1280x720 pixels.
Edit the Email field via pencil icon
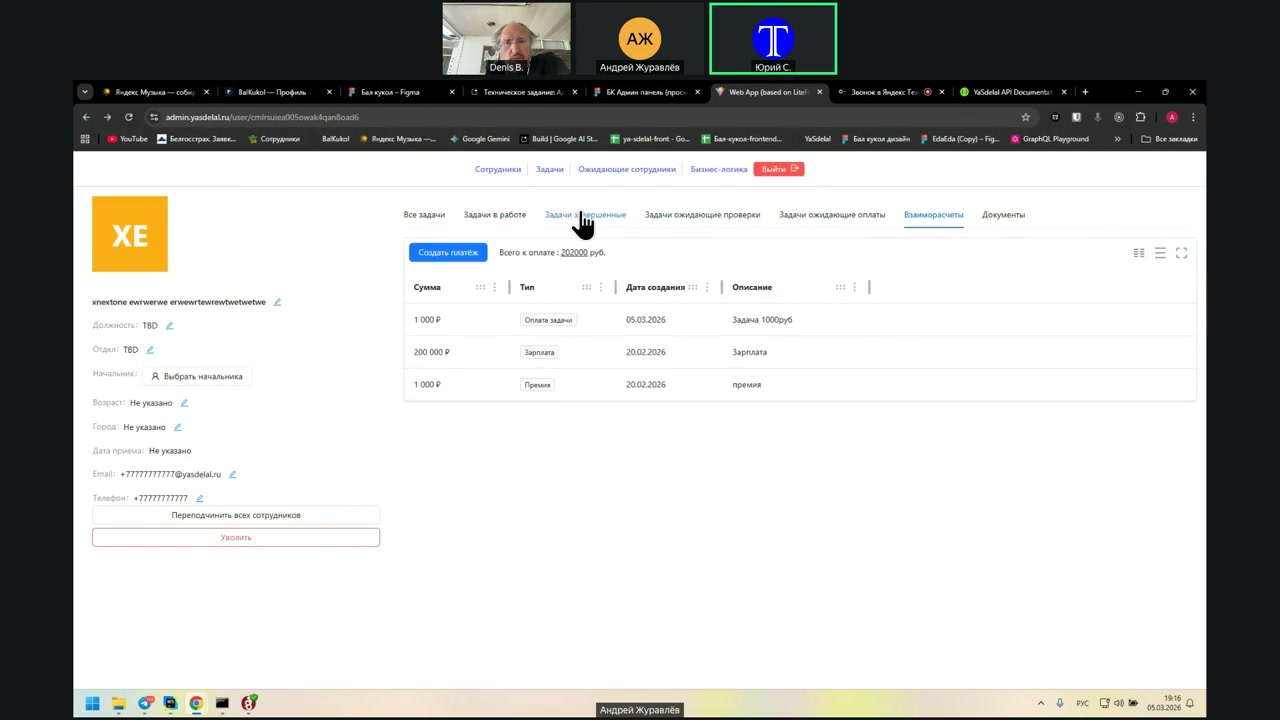tap(232, 475)
